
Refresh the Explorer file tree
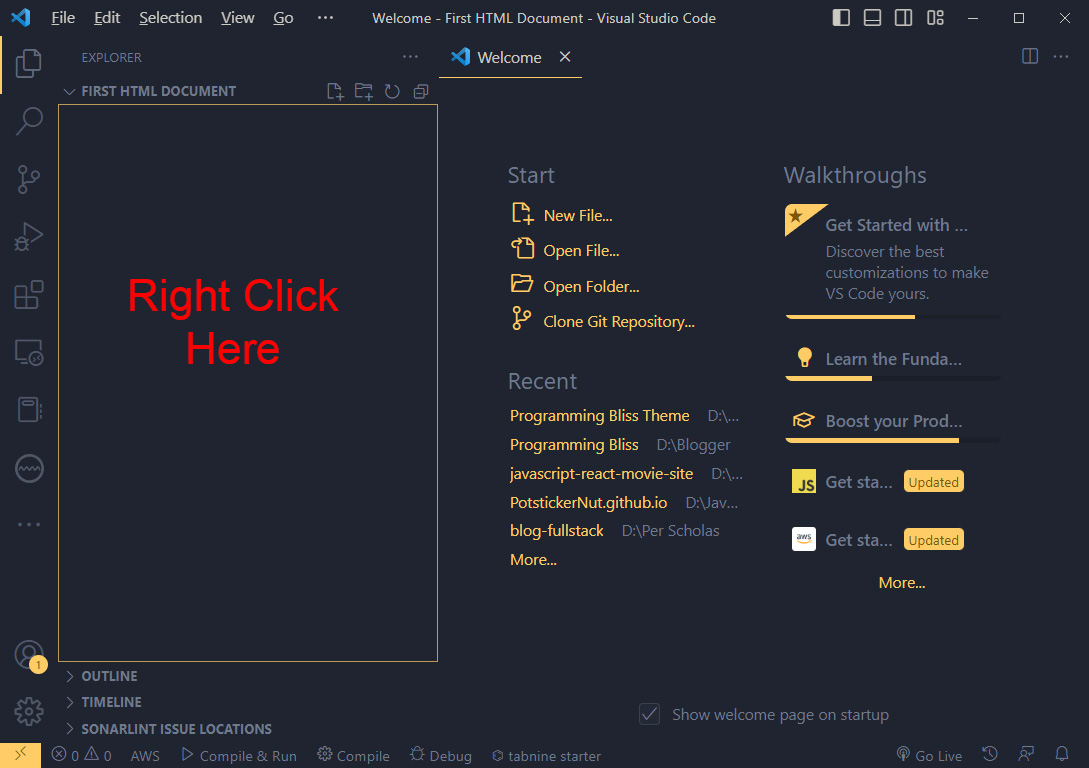392,92
